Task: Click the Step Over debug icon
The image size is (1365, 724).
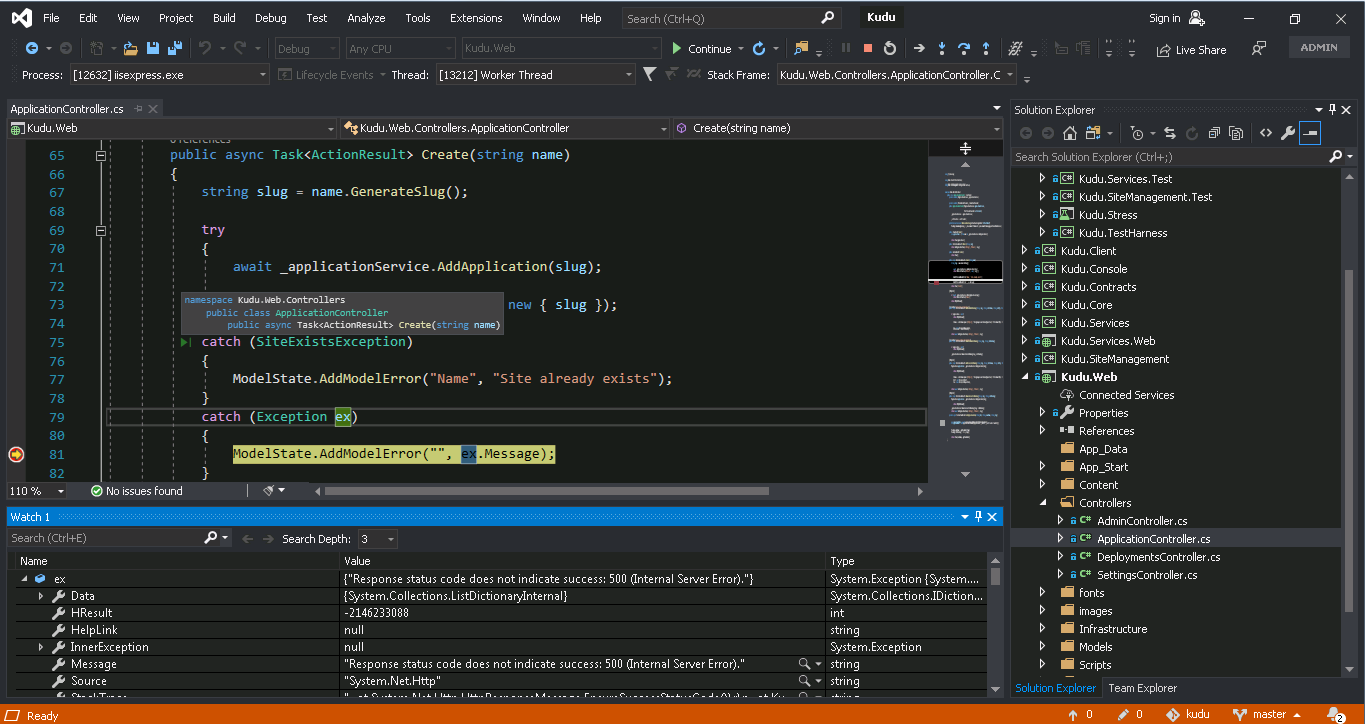Action: [963, 48]
